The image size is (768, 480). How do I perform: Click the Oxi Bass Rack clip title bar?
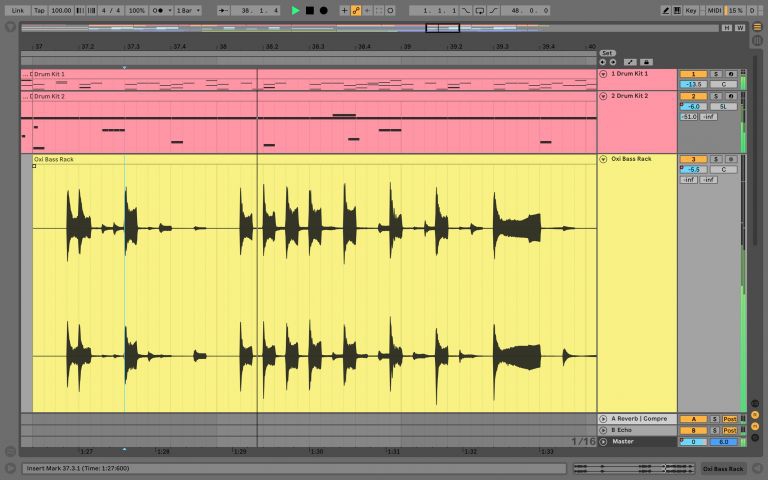tap(314, 159)
